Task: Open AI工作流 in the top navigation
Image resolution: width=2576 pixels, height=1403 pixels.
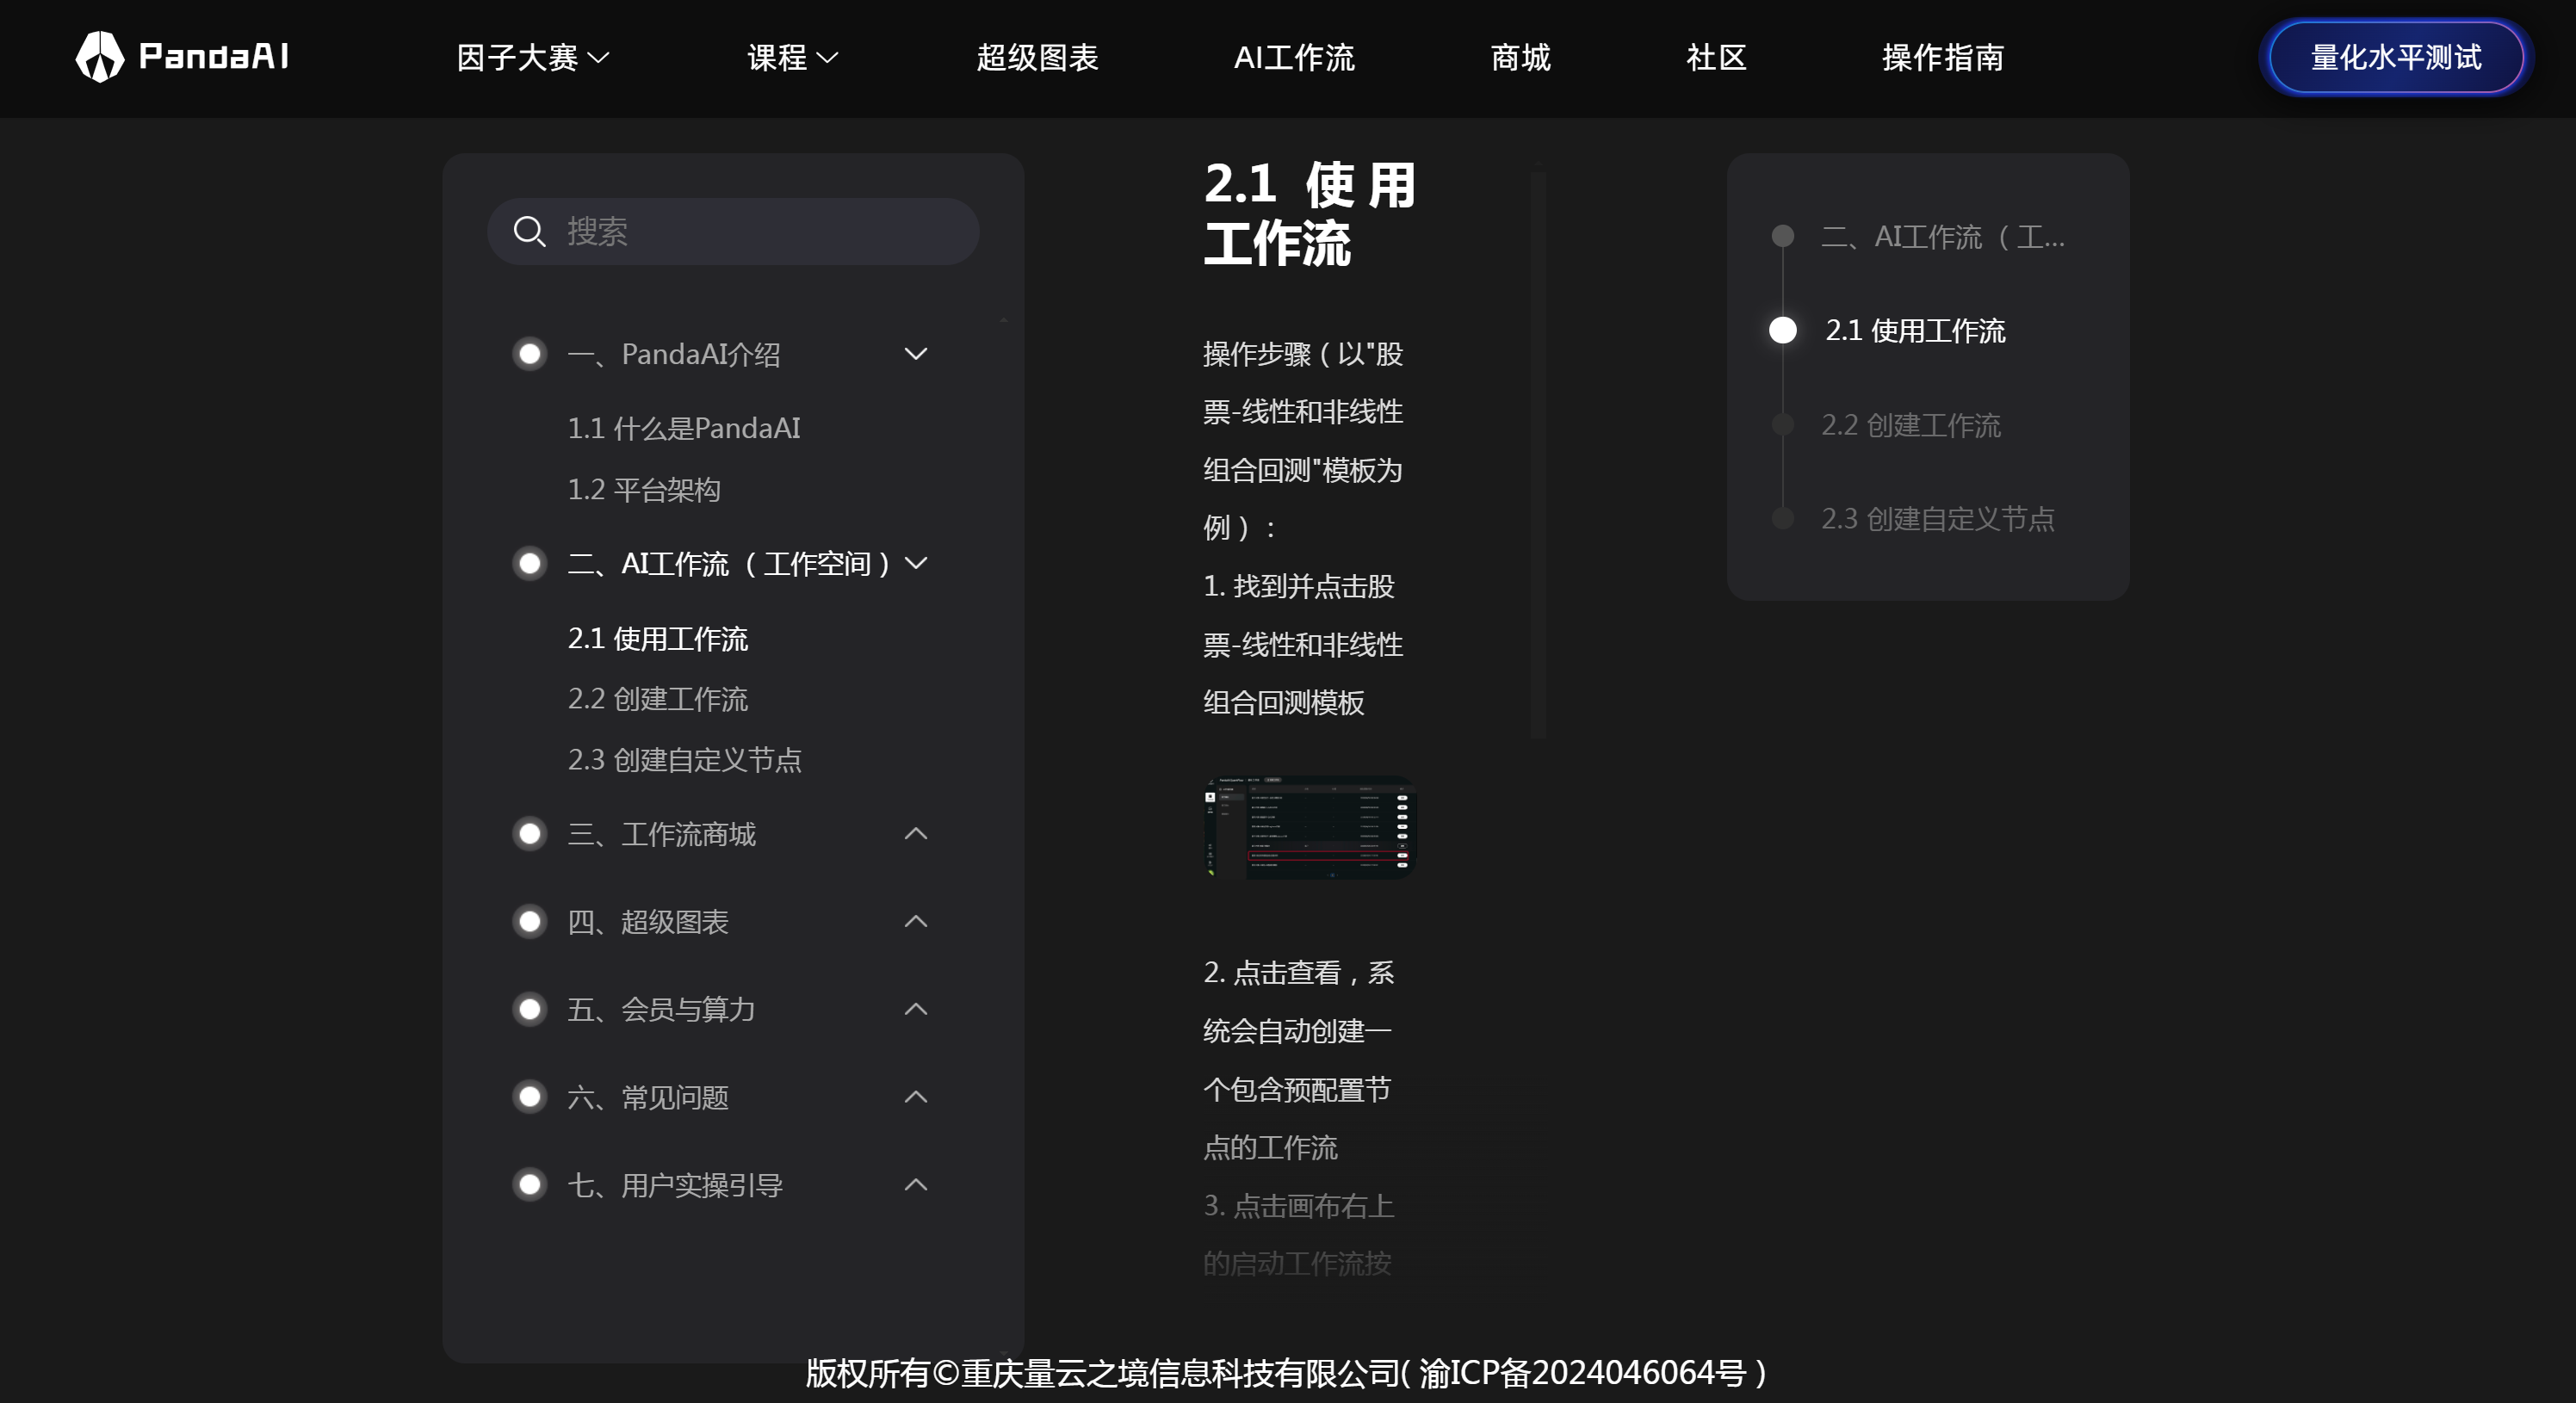Action: click(1294, 58)
